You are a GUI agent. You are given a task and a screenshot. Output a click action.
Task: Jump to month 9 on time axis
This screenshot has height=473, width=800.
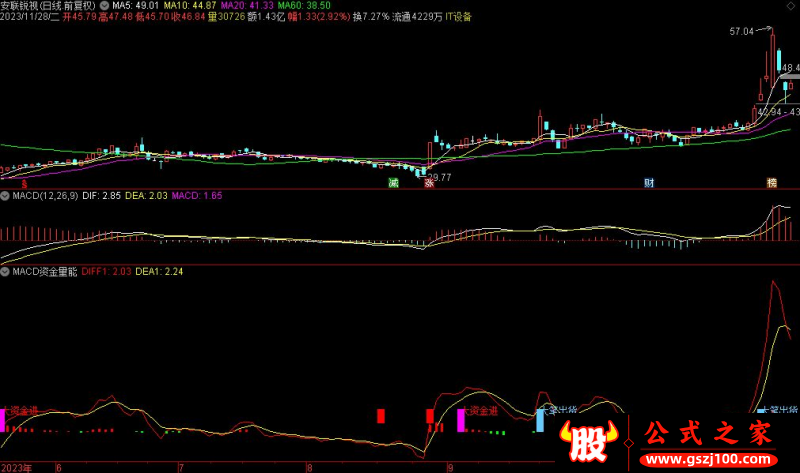tap(450, 468)
